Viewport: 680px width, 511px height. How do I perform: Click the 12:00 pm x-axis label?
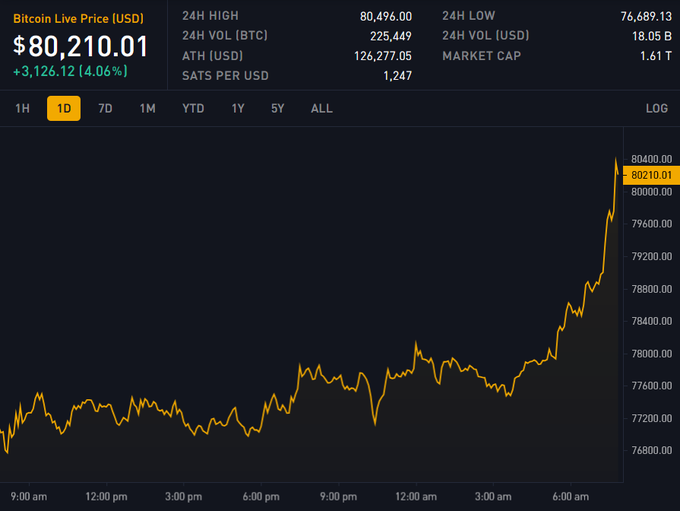106,497
